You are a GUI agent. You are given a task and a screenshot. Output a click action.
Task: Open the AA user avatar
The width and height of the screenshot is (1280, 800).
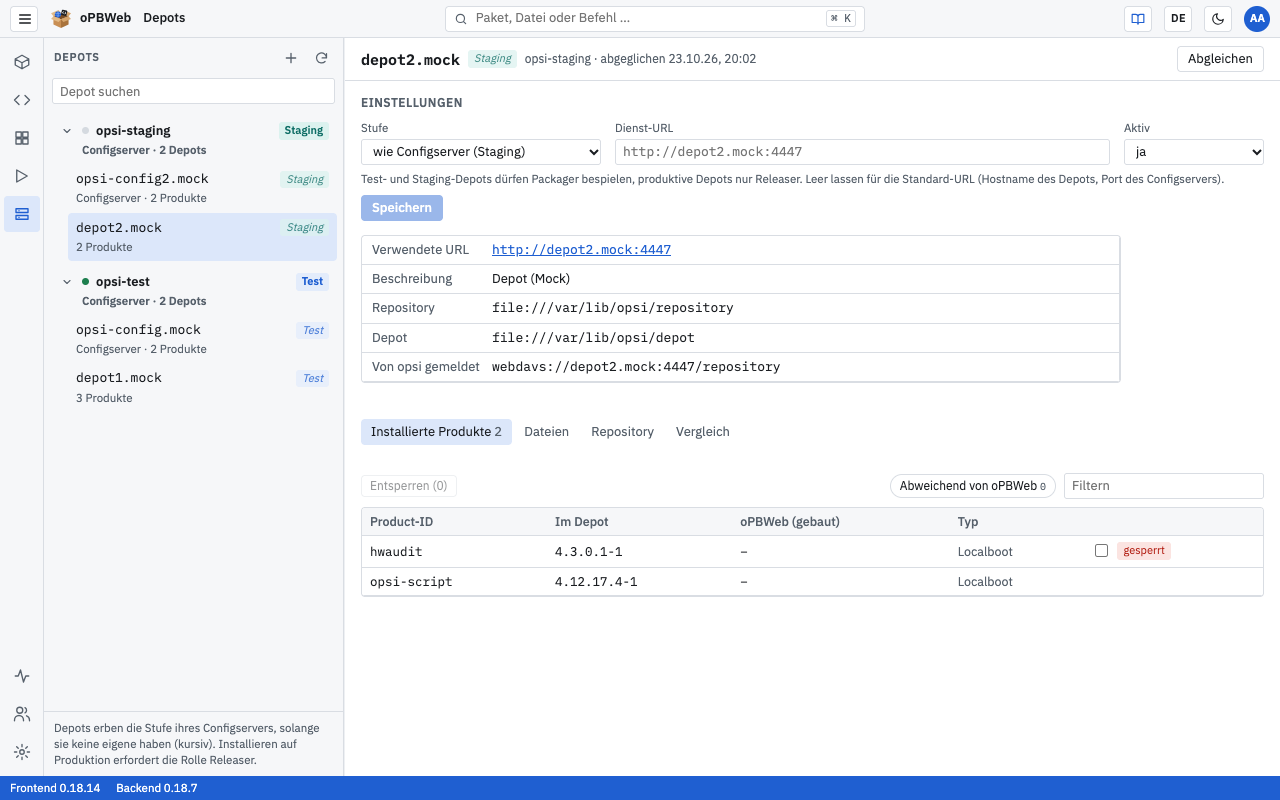coord(1257,18)
